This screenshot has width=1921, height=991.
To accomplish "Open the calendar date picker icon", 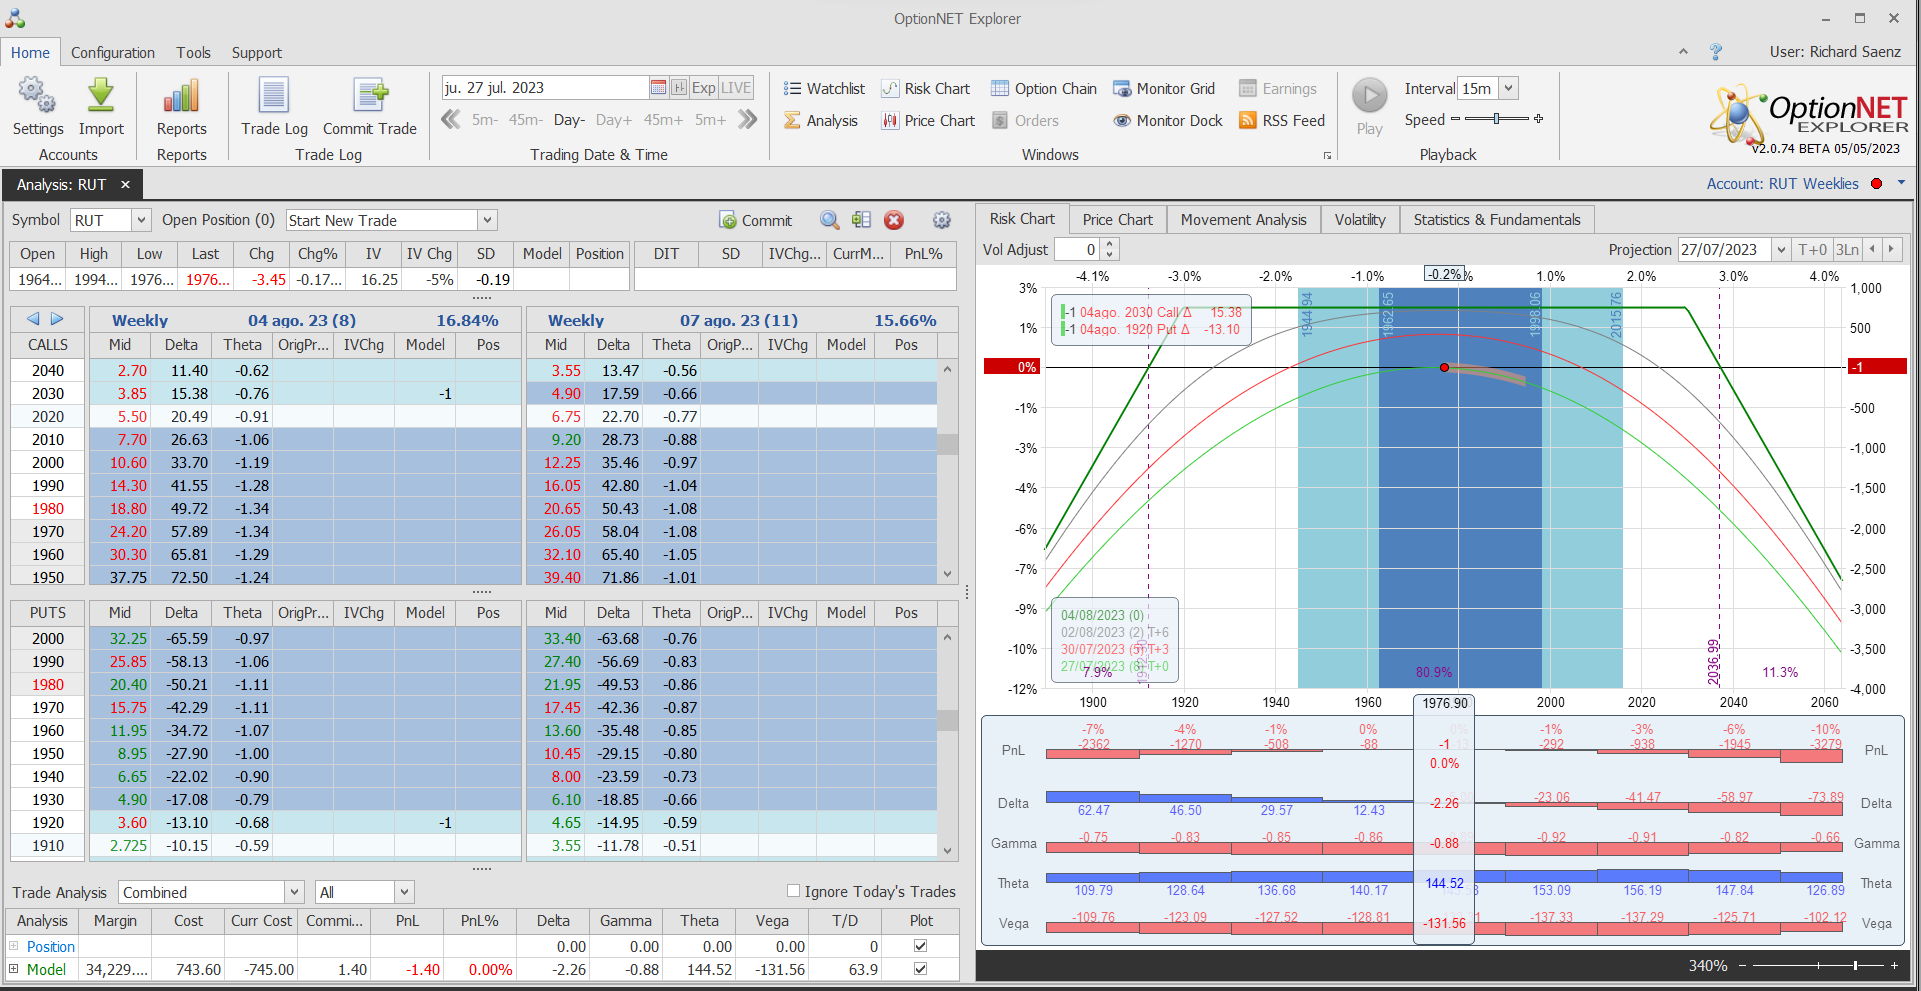I will [658, 88].
